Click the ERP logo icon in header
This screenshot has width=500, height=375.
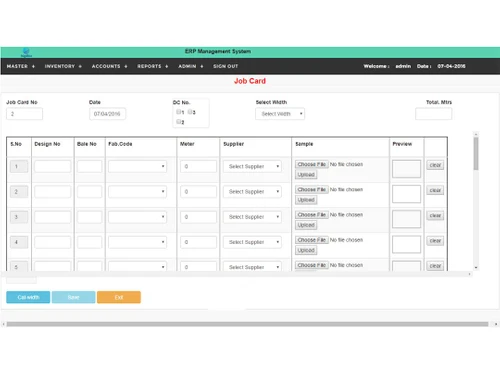(x=26, y=52)
